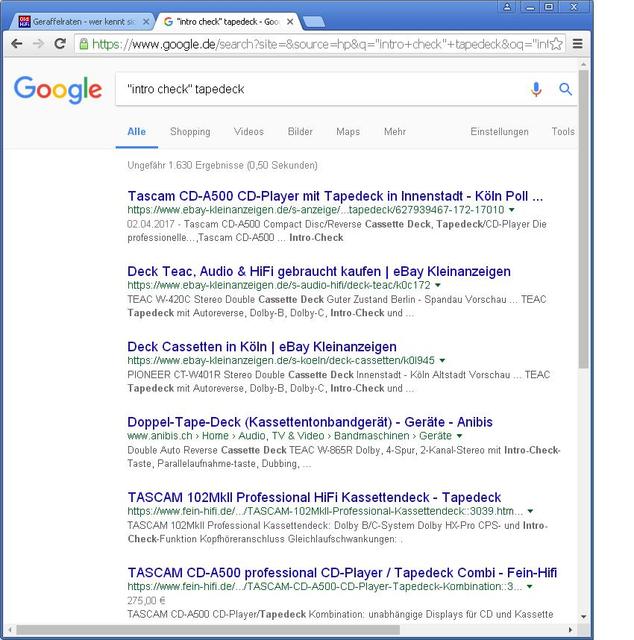Expand dropdown arrow beside deck-cassetten/k0l945 URL

(442, 360)
